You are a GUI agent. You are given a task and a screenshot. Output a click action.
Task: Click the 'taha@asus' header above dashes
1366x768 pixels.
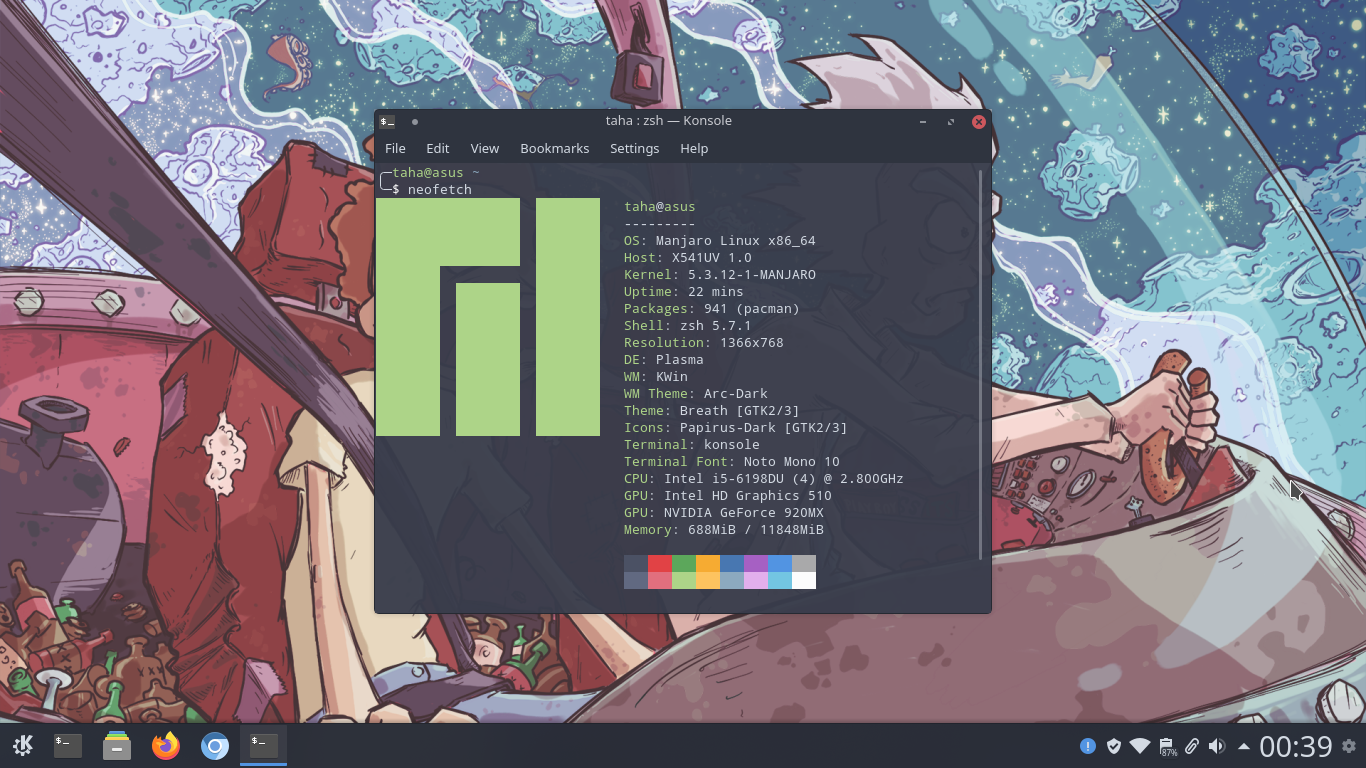click(660, 207)
